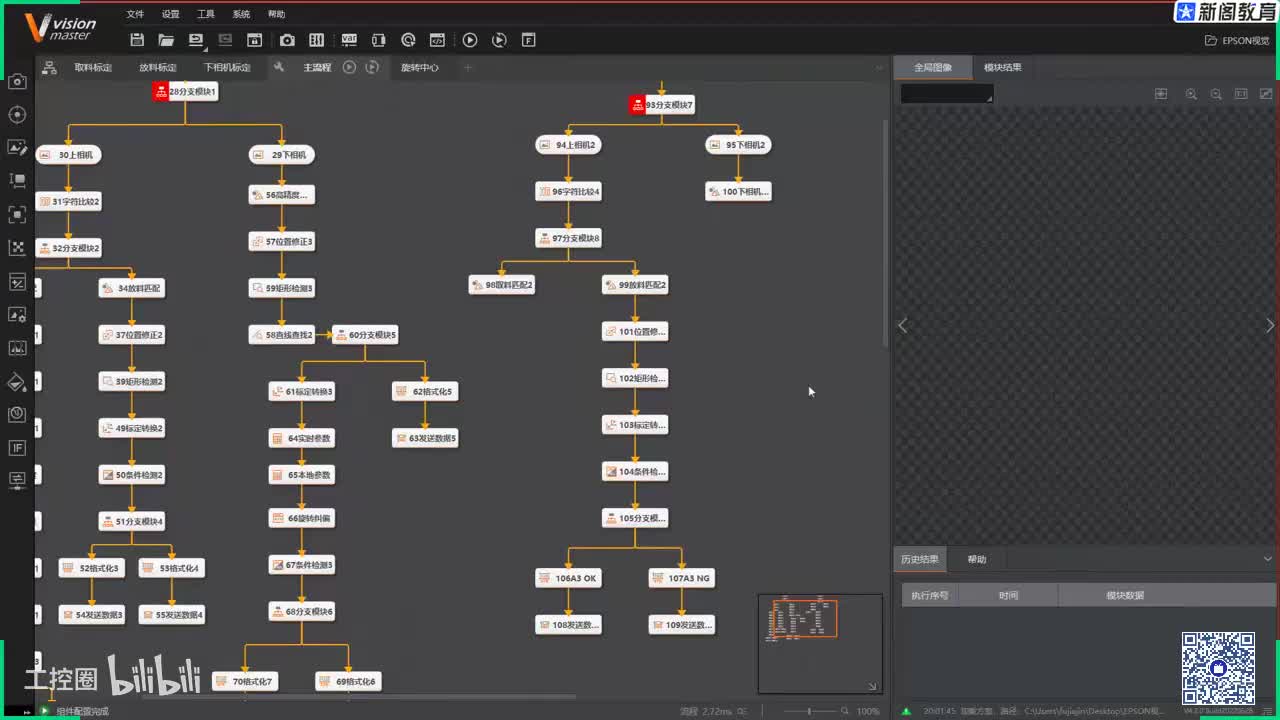Open the calculation plus-minus tool in the left sidebar
The image size is (1280, 720).
click(x=17, y=282)
